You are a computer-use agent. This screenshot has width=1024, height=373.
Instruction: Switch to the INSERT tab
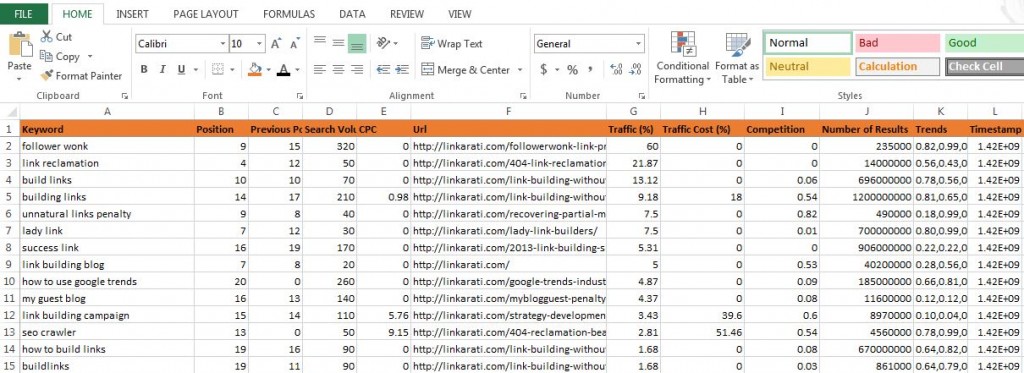[132, 14]
